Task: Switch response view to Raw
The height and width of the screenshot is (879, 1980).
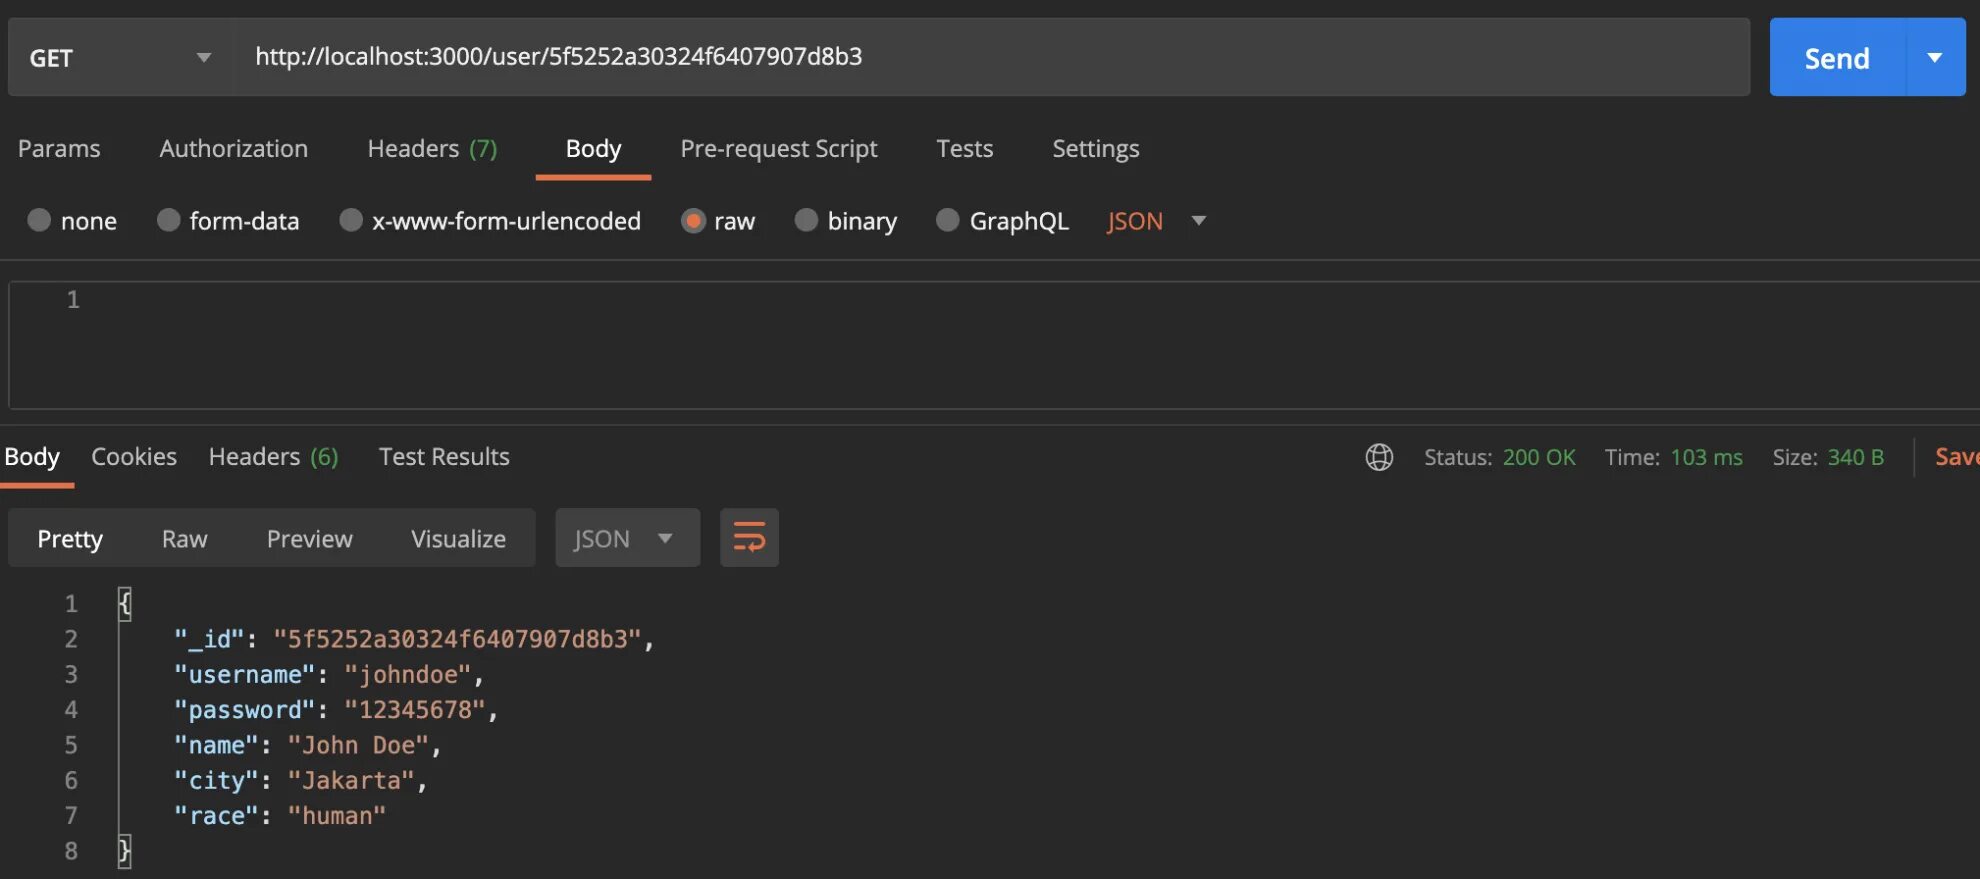Action: pyautogui.click(x=184, y=538)
